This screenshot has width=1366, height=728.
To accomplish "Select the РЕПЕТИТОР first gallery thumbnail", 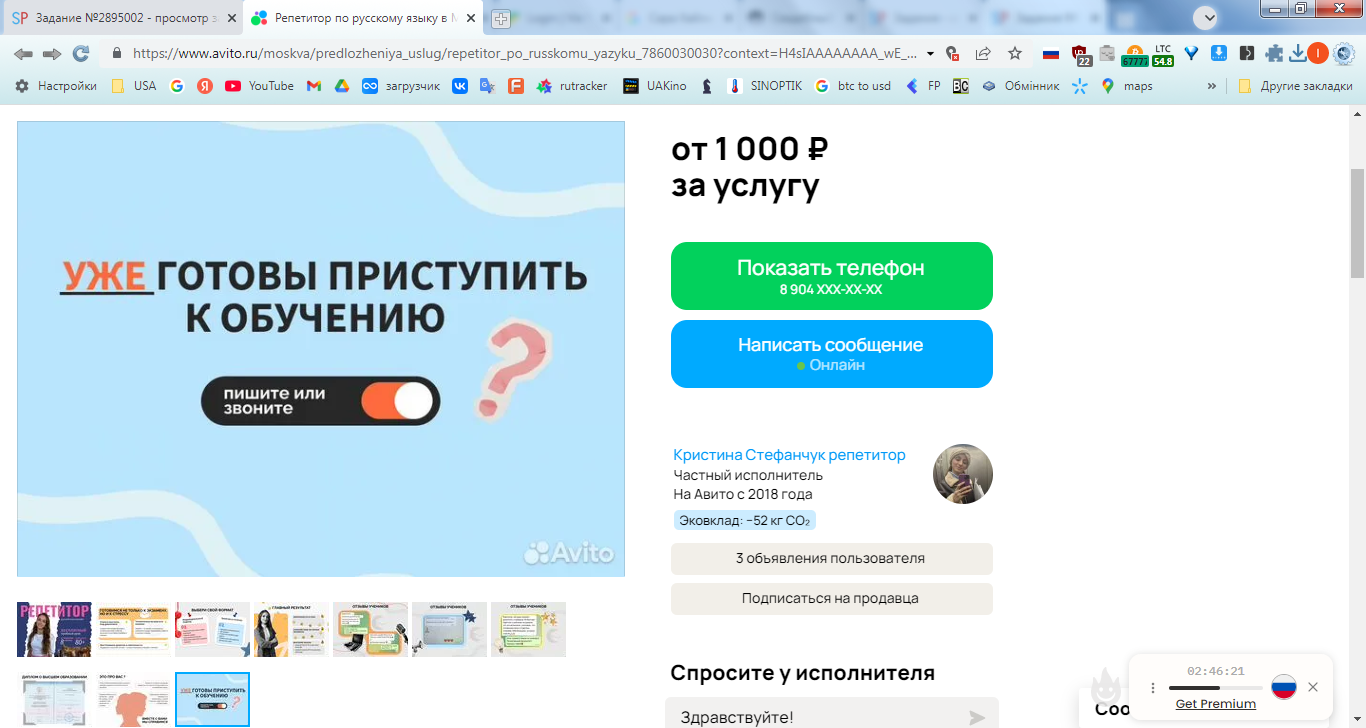I will coord(54,629).
